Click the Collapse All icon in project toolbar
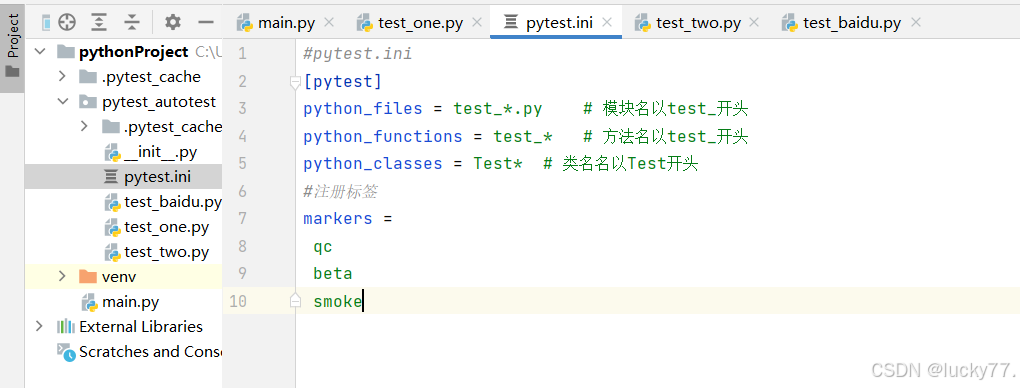The height and width of the screenshot is (388, 1020). tap(132, 23)
